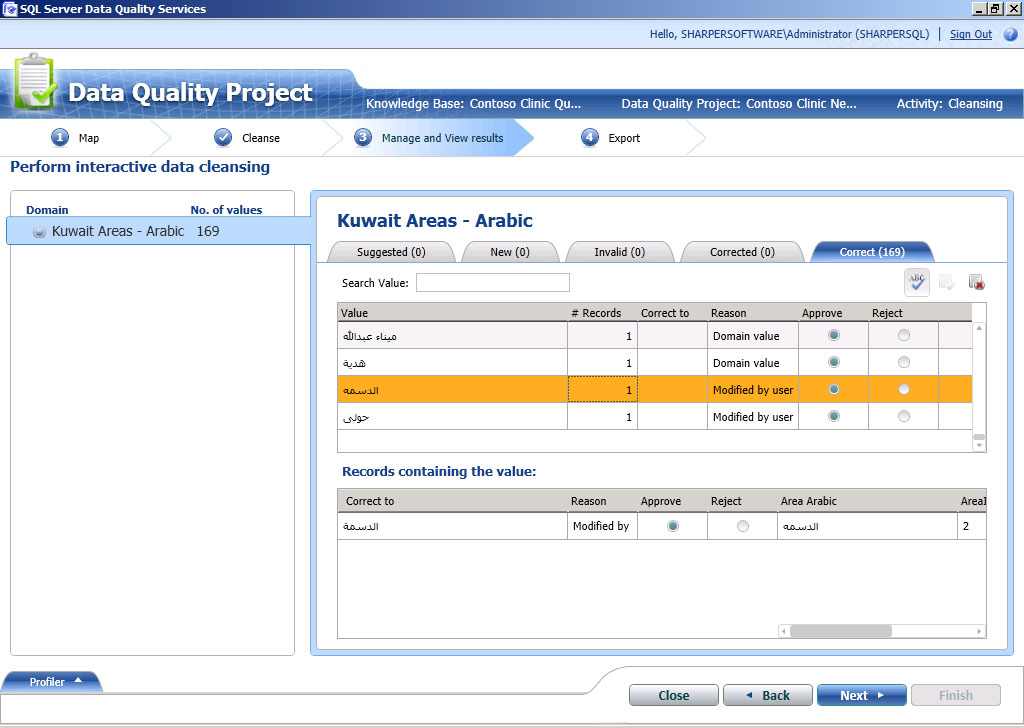1024x728 pixels.
Task: Select the Correct (169) tab
Action: pos(872,252)
